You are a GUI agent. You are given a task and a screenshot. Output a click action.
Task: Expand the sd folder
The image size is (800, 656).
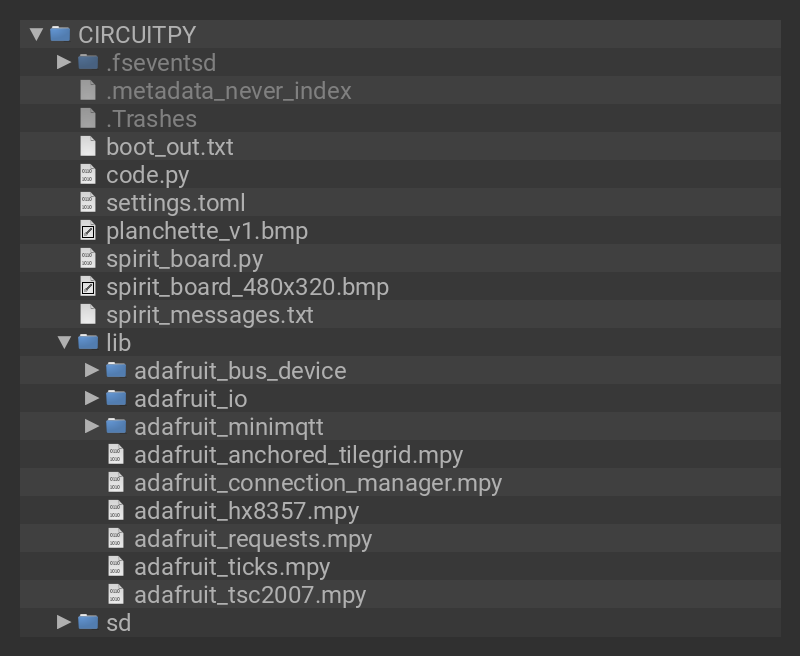(x=64, y=622)
